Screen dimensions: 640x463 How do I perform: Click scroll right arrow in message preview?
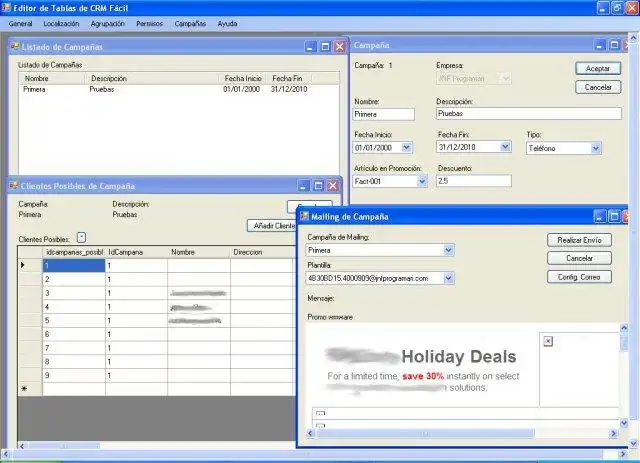coord(613,434)
